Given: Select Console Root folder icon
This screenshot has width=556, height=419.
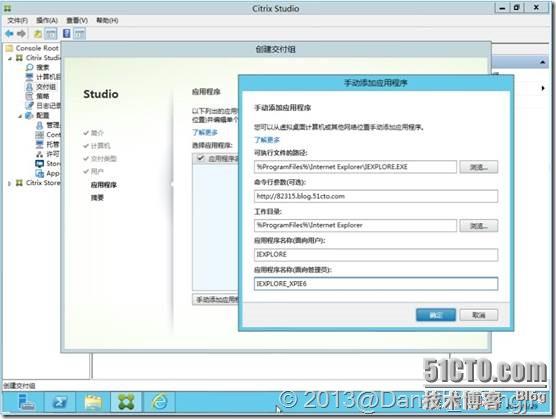Looking at the screenshot, I should tap(10, 48).
